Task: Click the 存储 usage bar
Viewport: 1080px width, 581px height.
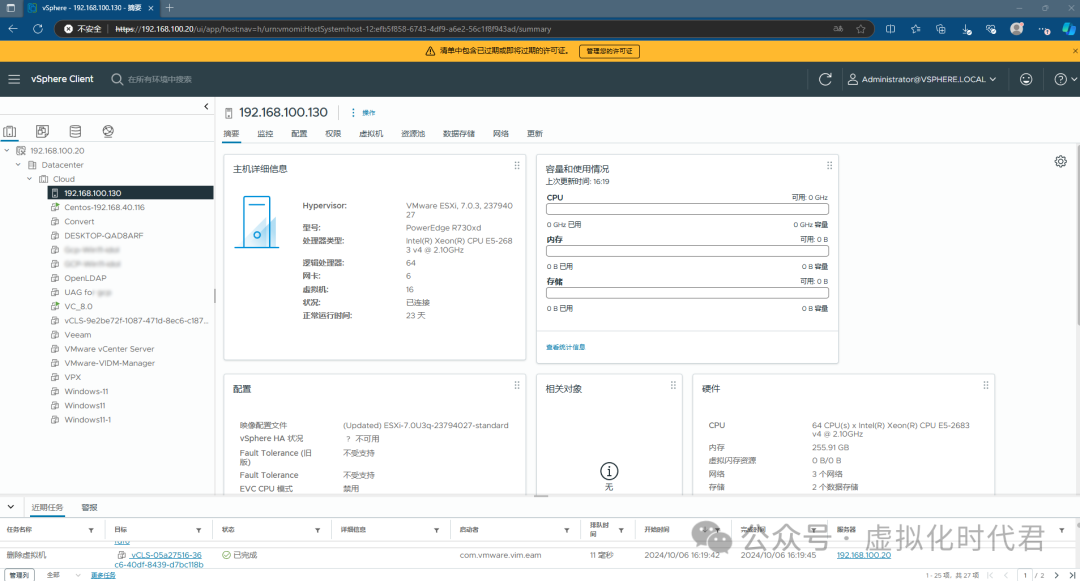Action: (687, 293)
